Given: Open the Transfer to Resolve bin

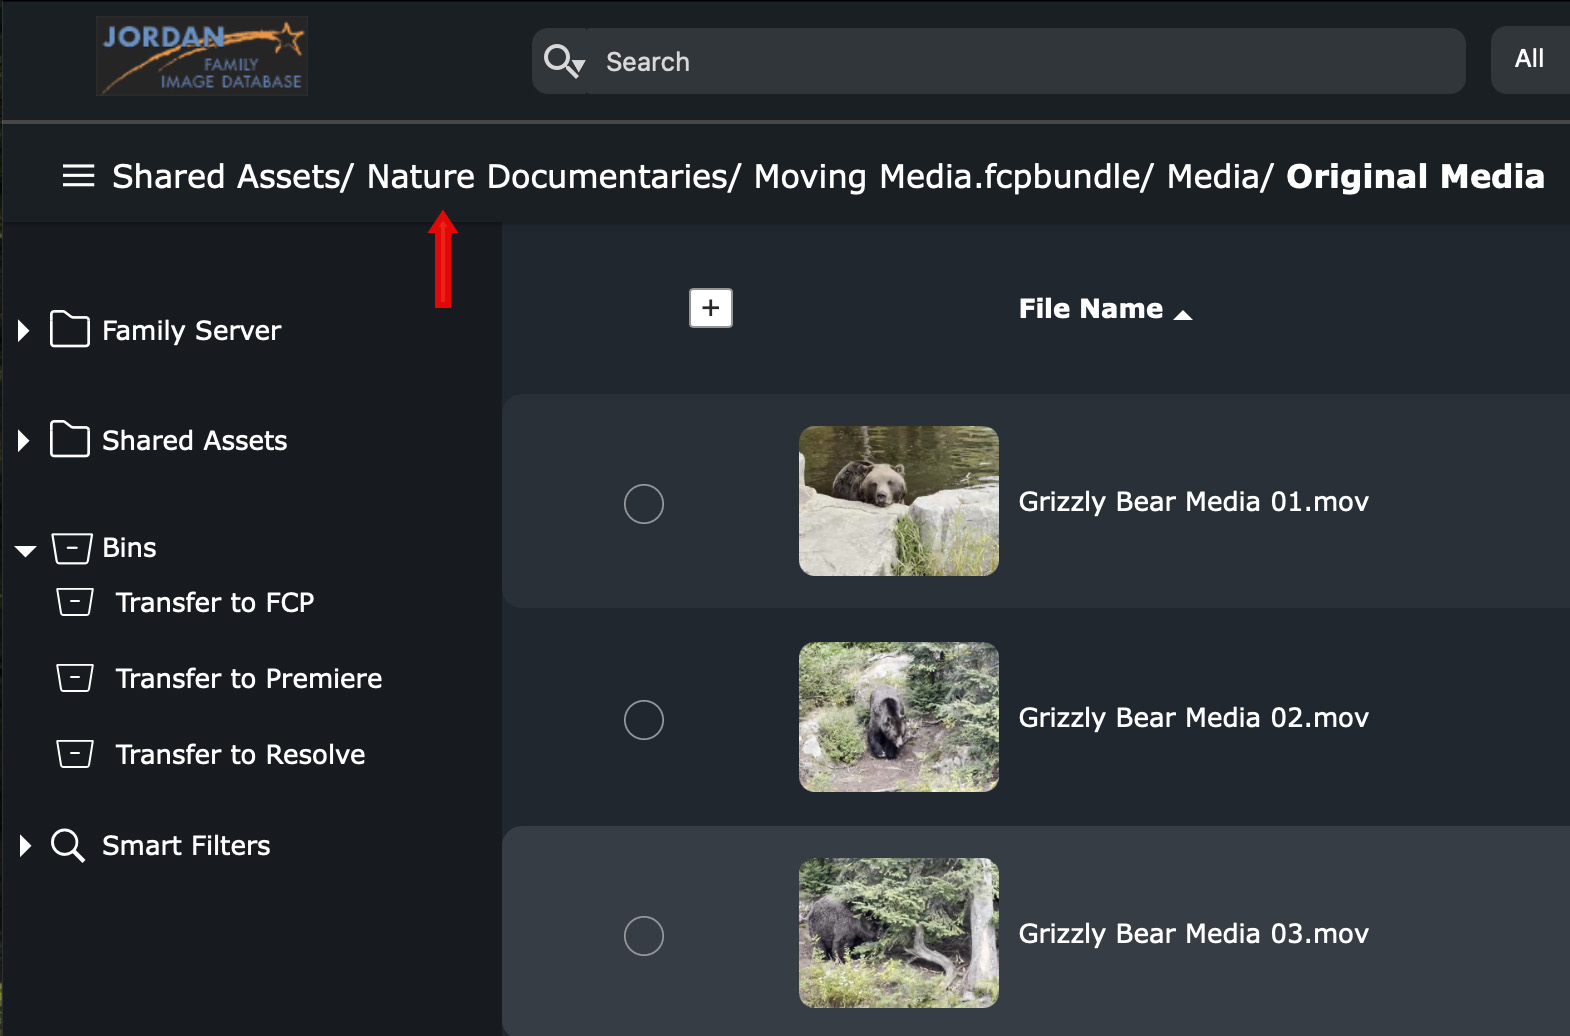Looking at the screenshot, I should (x=240, y=755).
